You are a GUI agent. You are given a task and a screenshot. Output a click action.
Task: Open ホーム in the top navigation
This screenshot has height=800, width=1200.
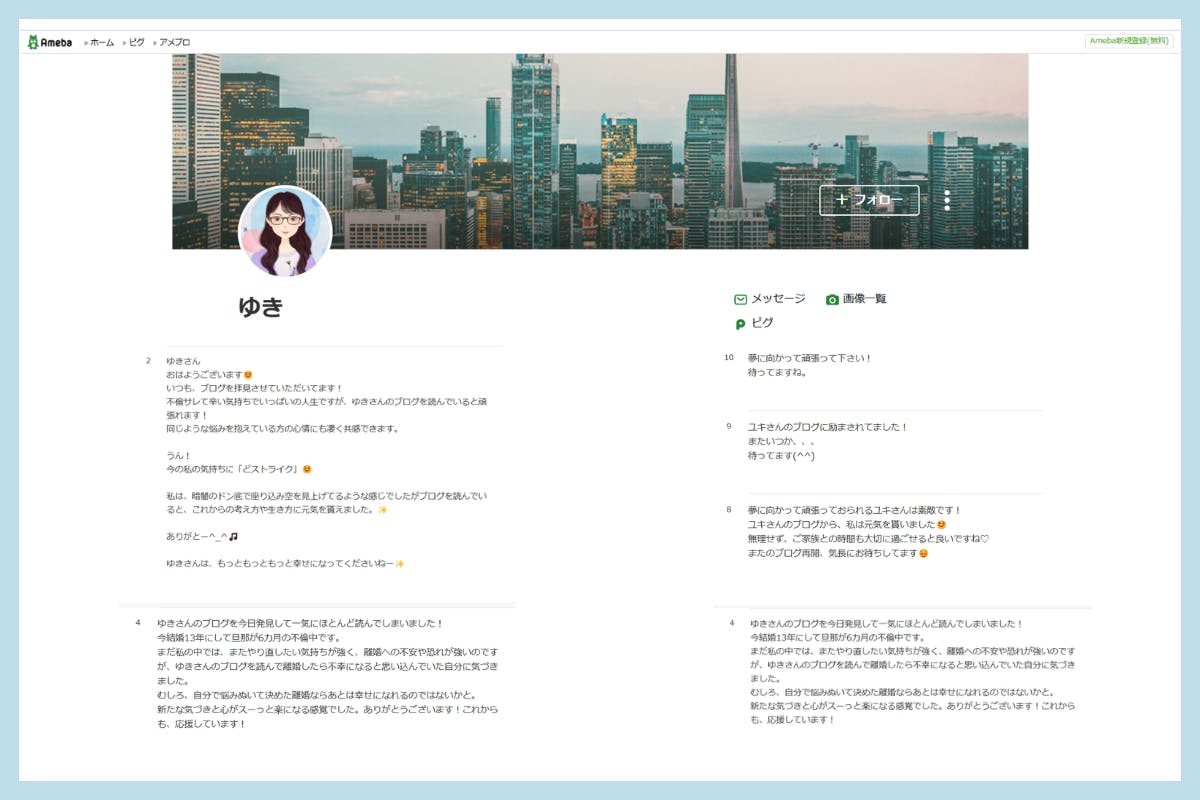click(102, 42)
